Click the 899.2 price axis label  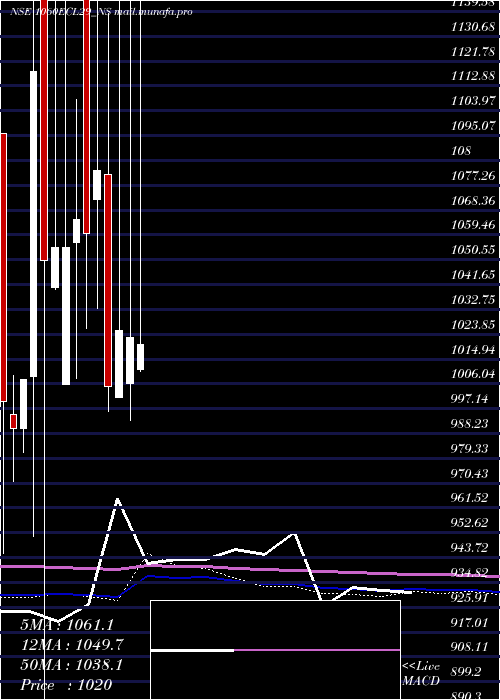click(467, 671)
